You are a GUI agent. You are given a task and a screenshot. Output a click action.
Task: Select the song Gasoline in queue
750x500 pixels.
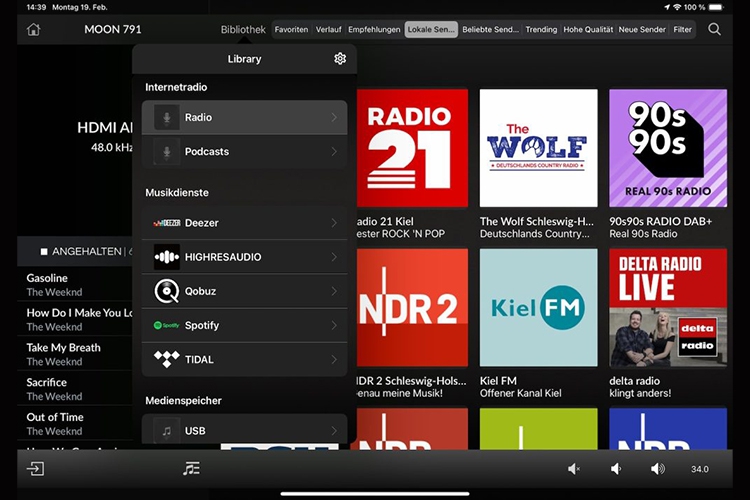click(x=75, y=285)
